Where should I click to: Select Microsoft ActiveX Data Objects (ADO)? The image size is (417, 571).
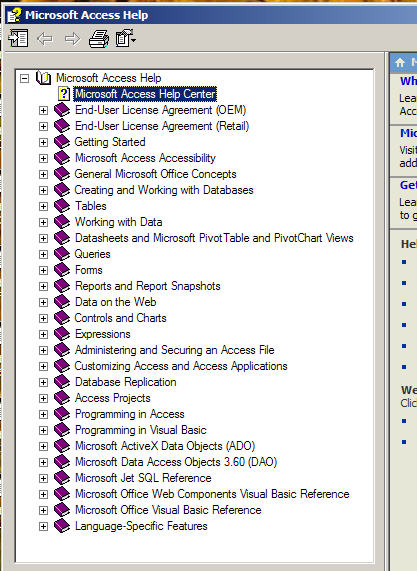point(165,446)
